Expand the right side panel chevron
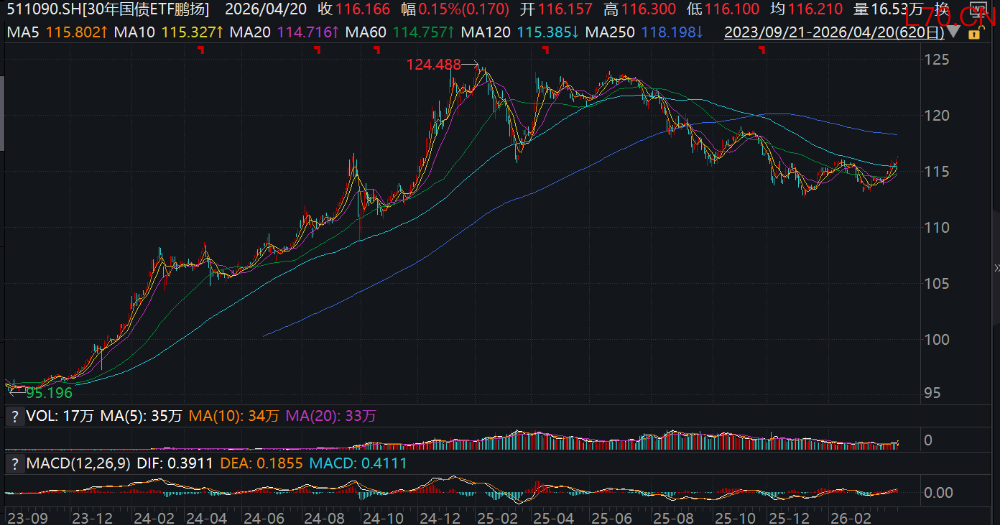The height and width of the screenshot is (525, 1000). click(996, 268)
